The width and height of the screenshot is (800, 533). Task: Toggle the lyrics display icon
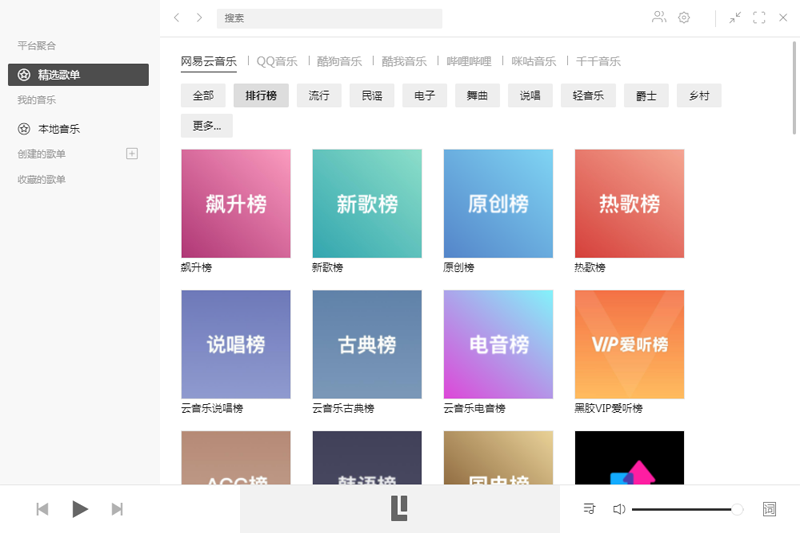click(x=769, y=509)
